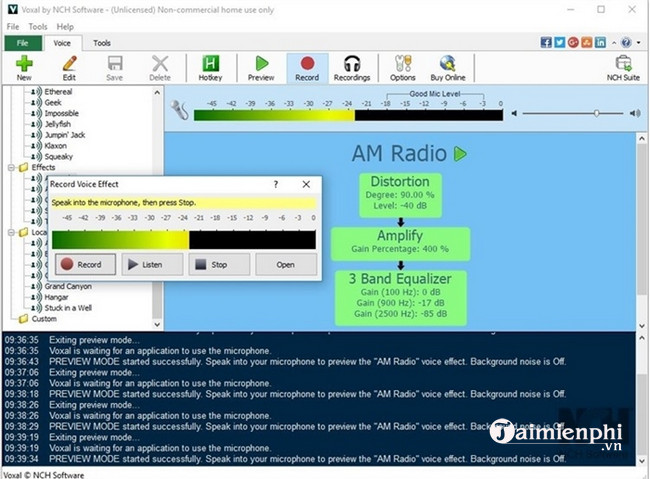Adjust the speaker volume slider
This screenshot has width=650, height=479.
[597, 114]
